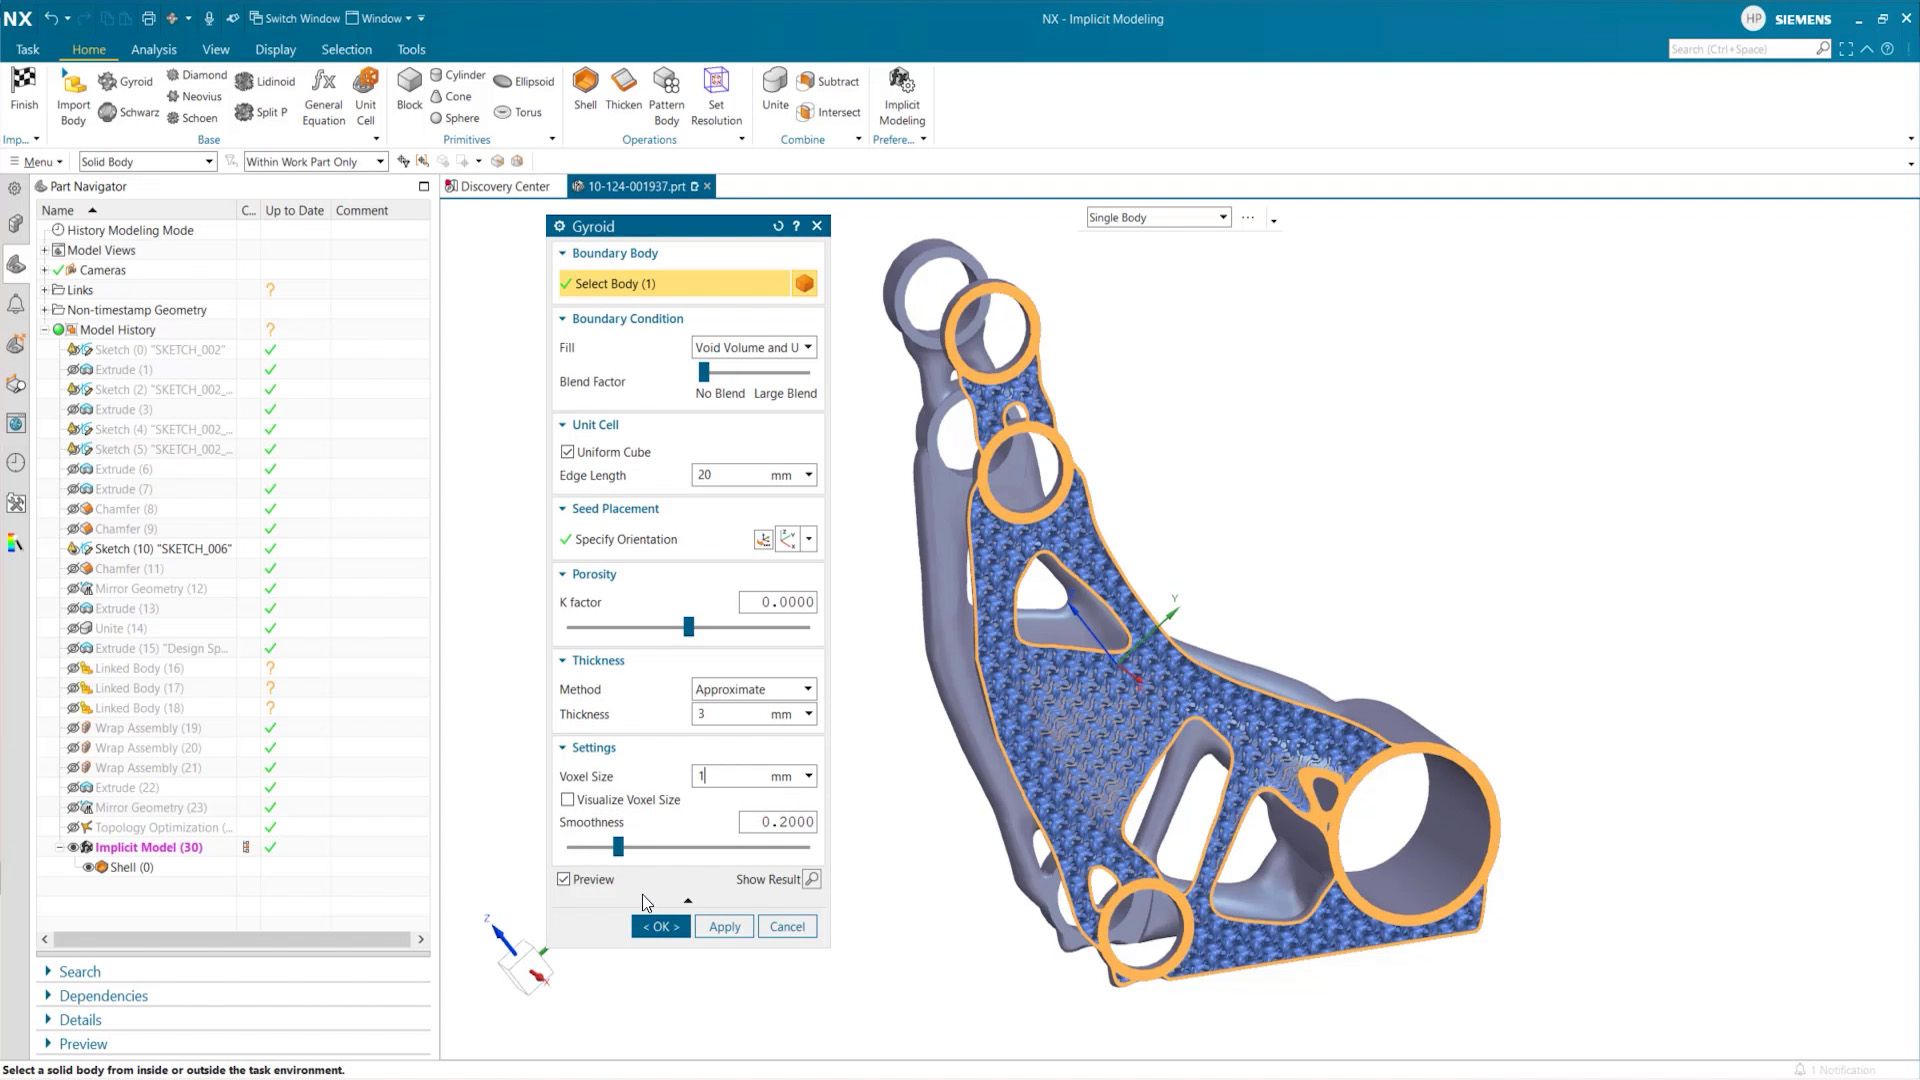Create an Ellipsoid primitive
Image resolution: width=1920 pixels, height=1080 pixels.
[x=523, y=81]
